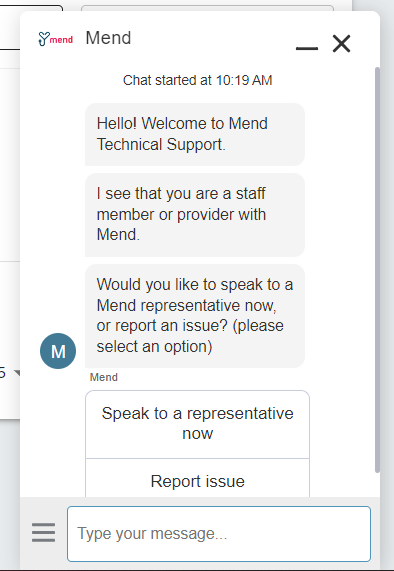
Task: Click the Mend title in chat header
Action: [108, 38]
